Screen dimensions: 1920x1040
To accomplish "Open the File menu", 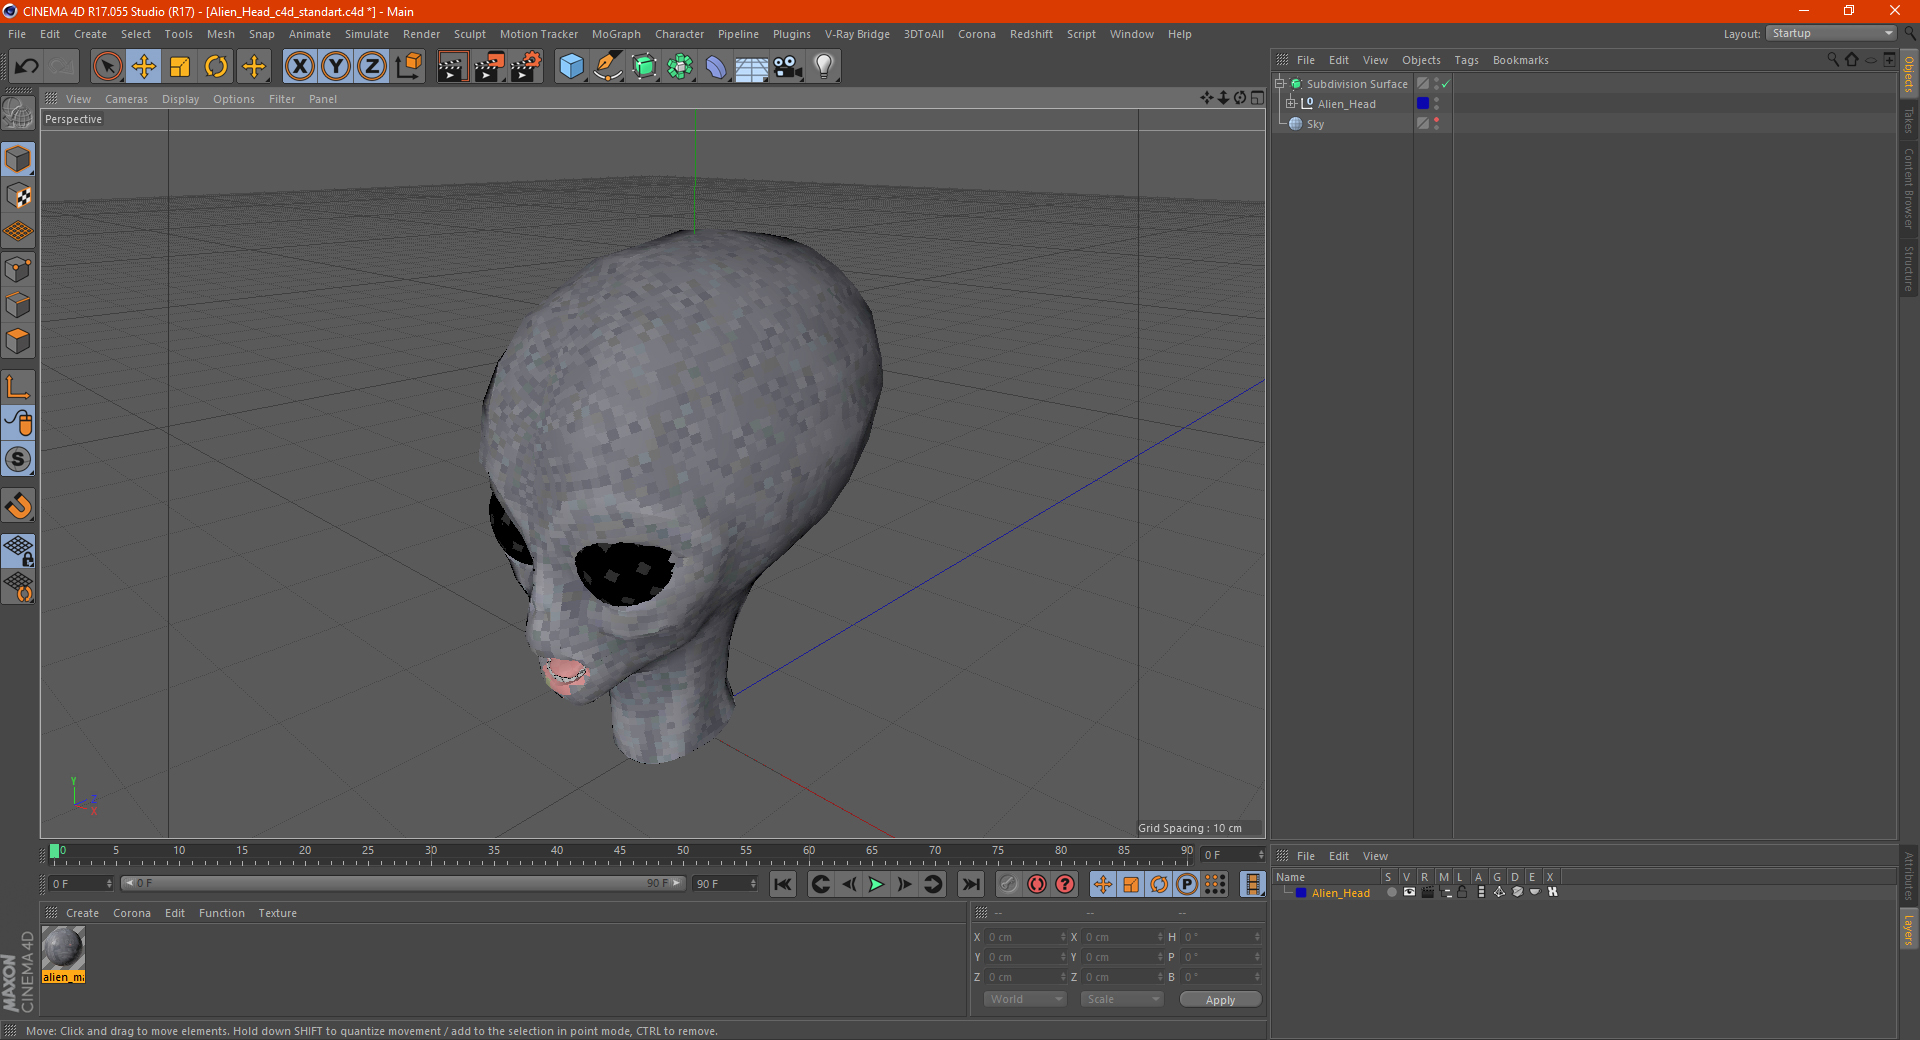I will (17, 34).
